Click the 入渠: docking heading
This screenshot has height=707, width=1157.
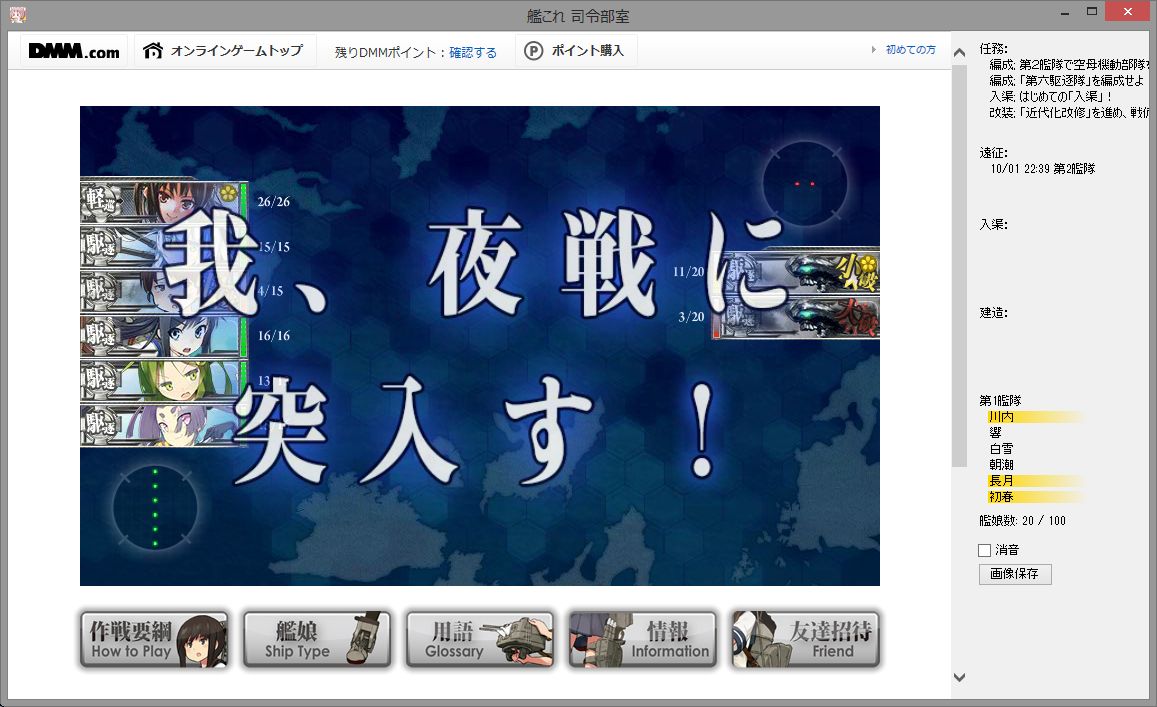pyautogui.click(x=993, y=224)
